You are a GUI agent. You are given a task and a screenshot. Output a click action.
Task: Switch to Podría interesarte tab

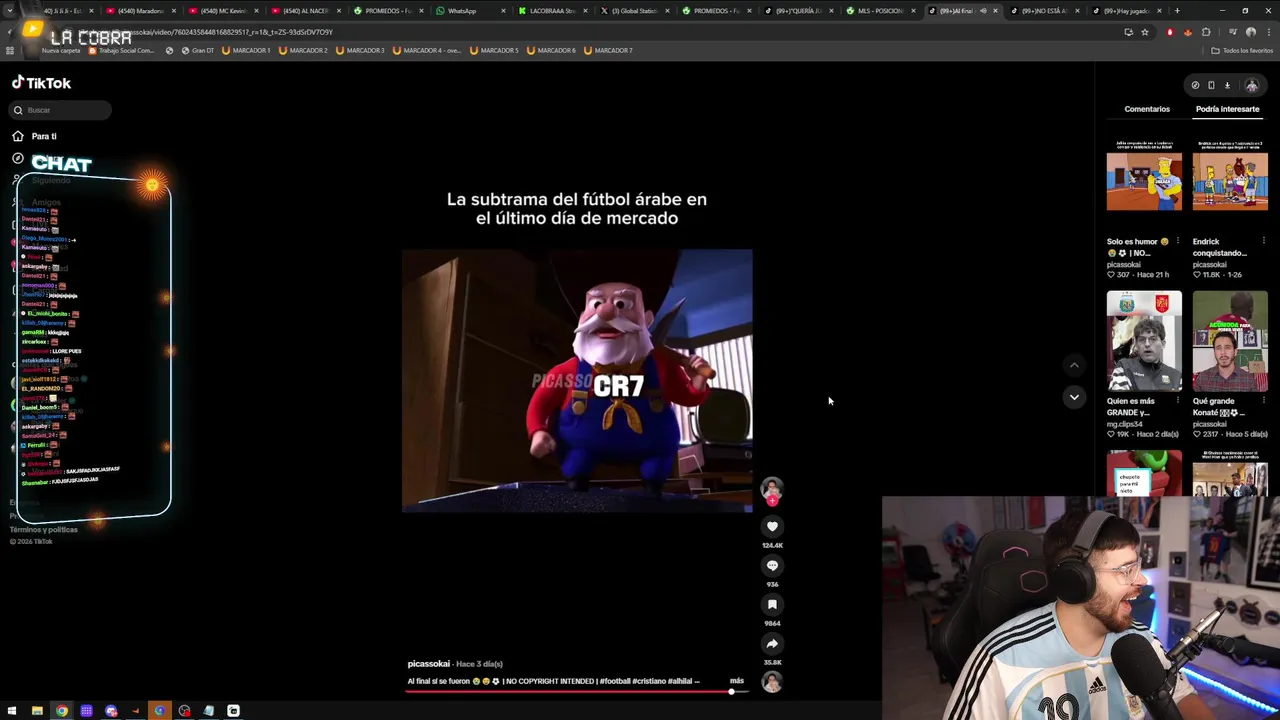point(1227,109)
